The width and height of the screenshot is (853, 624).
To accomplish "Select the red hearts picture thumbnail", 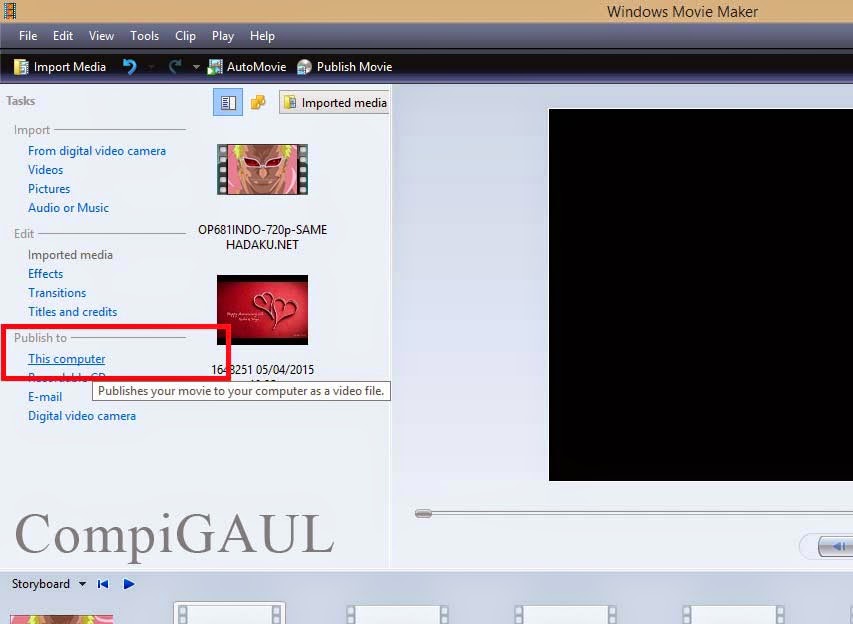I will [x=262, y=310].
